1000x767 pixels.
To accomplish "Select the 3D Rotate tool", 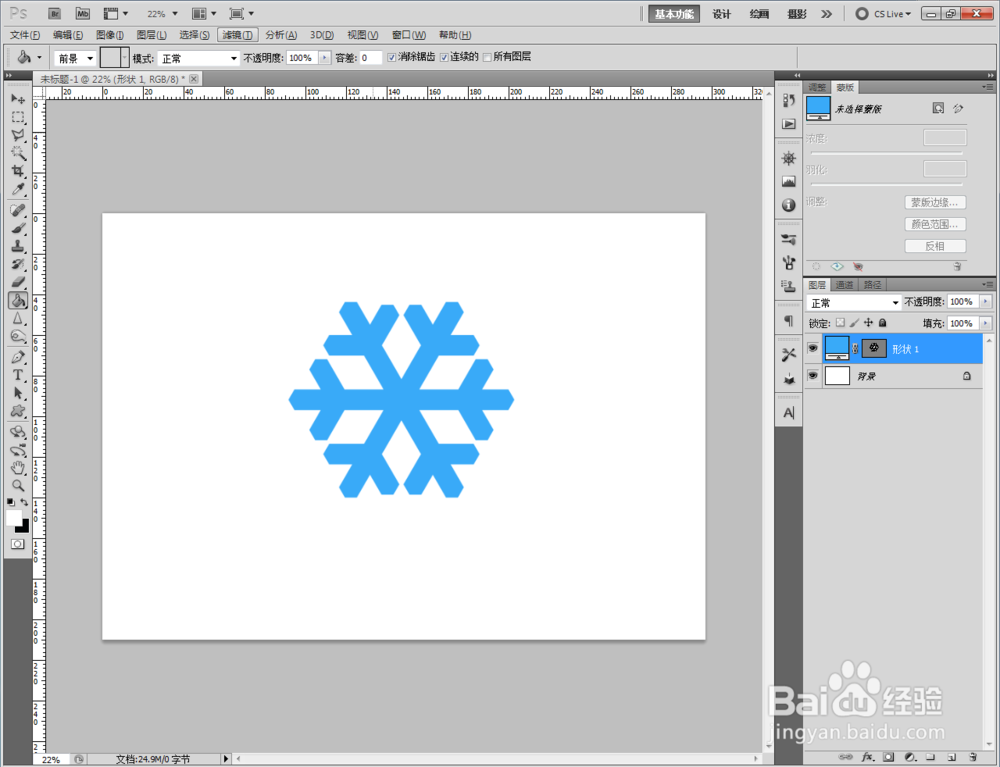I will click(18, 432).
